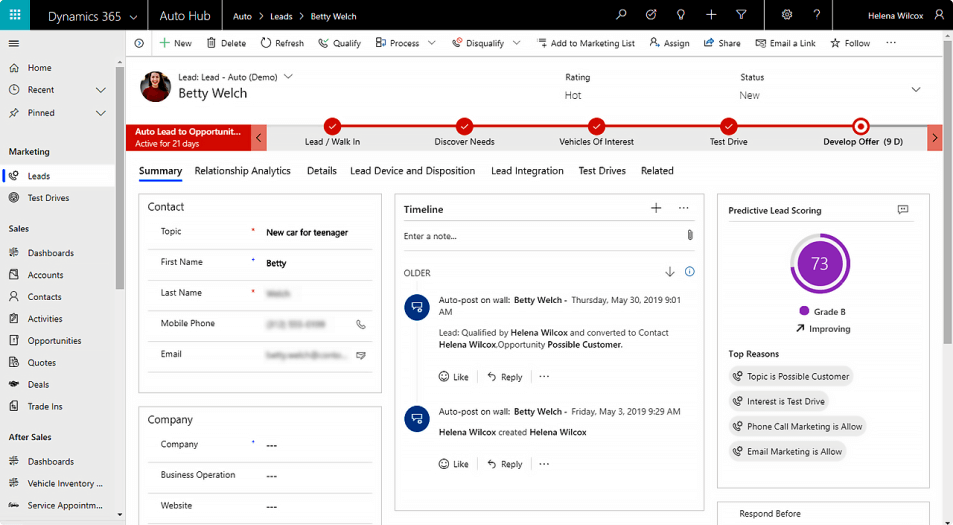Viewport: 953px width, 525px height.
Task: Like the May 3 auto-post
Action: [453, 464]
